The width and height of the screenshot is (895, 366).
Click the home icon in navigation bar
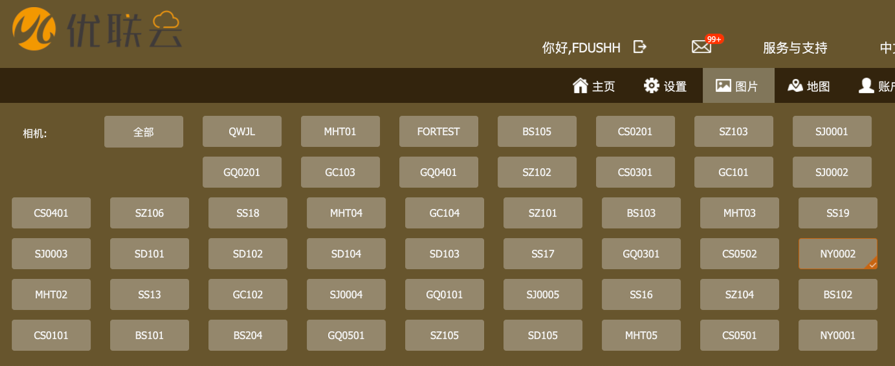coord(580,86)
